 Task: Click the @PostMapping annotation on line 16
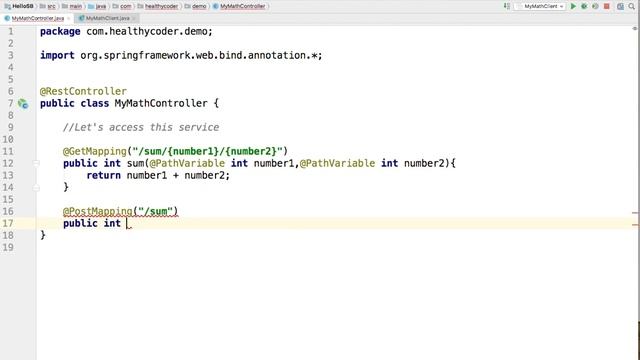coord(98,211)
